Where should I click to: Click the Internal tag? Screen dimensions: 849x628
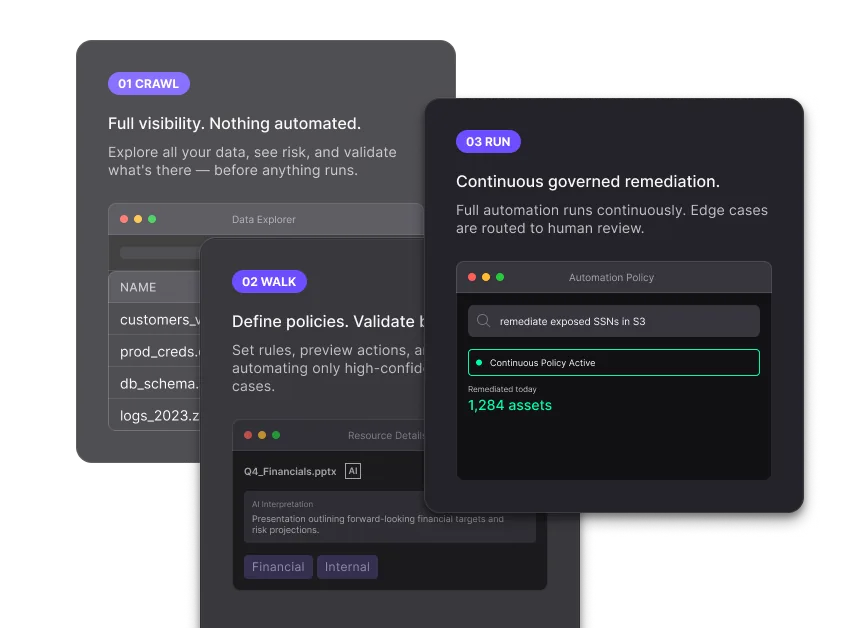(x=347, y=567)
